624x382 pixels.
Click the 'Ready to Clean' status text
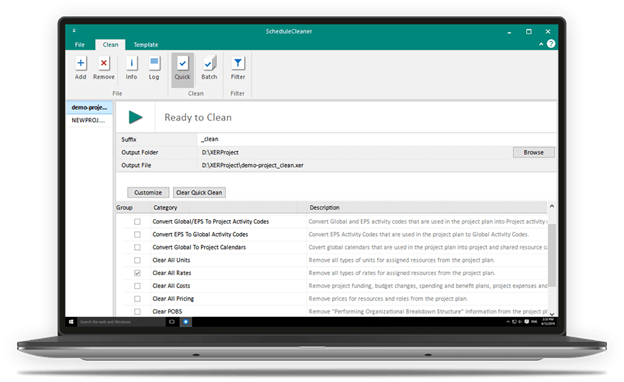(x=198, y=117)
